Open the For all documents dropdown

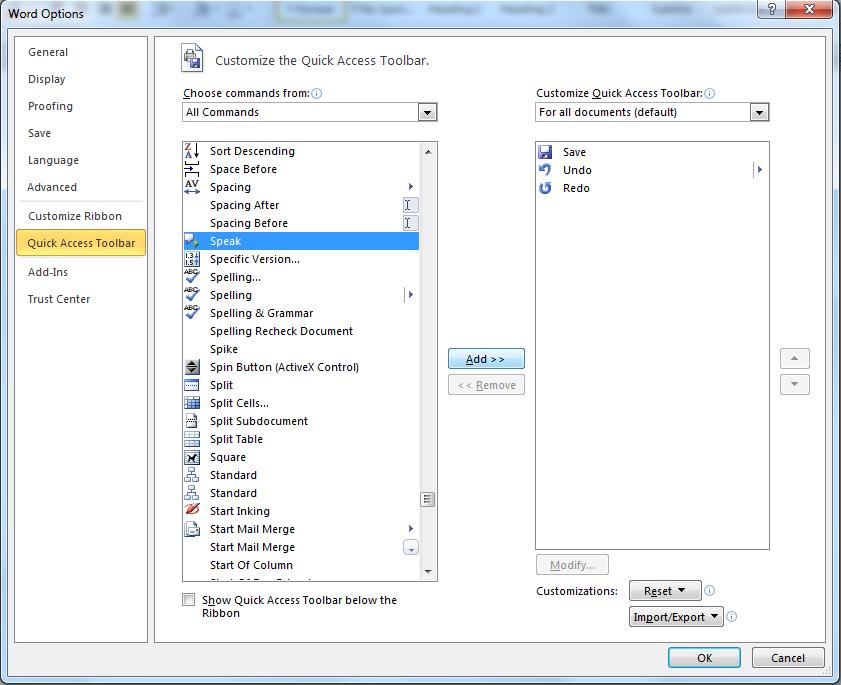click(x=759, y=112)
